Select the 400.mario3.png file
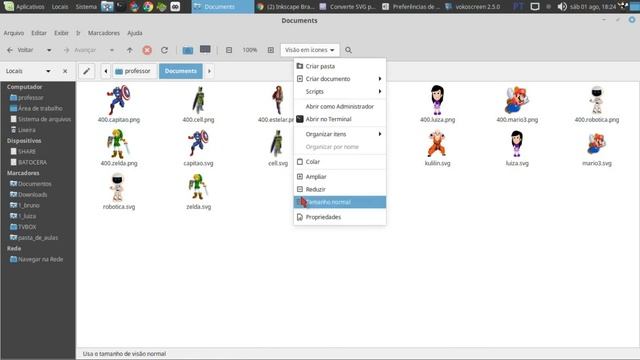 pos(517,104)
